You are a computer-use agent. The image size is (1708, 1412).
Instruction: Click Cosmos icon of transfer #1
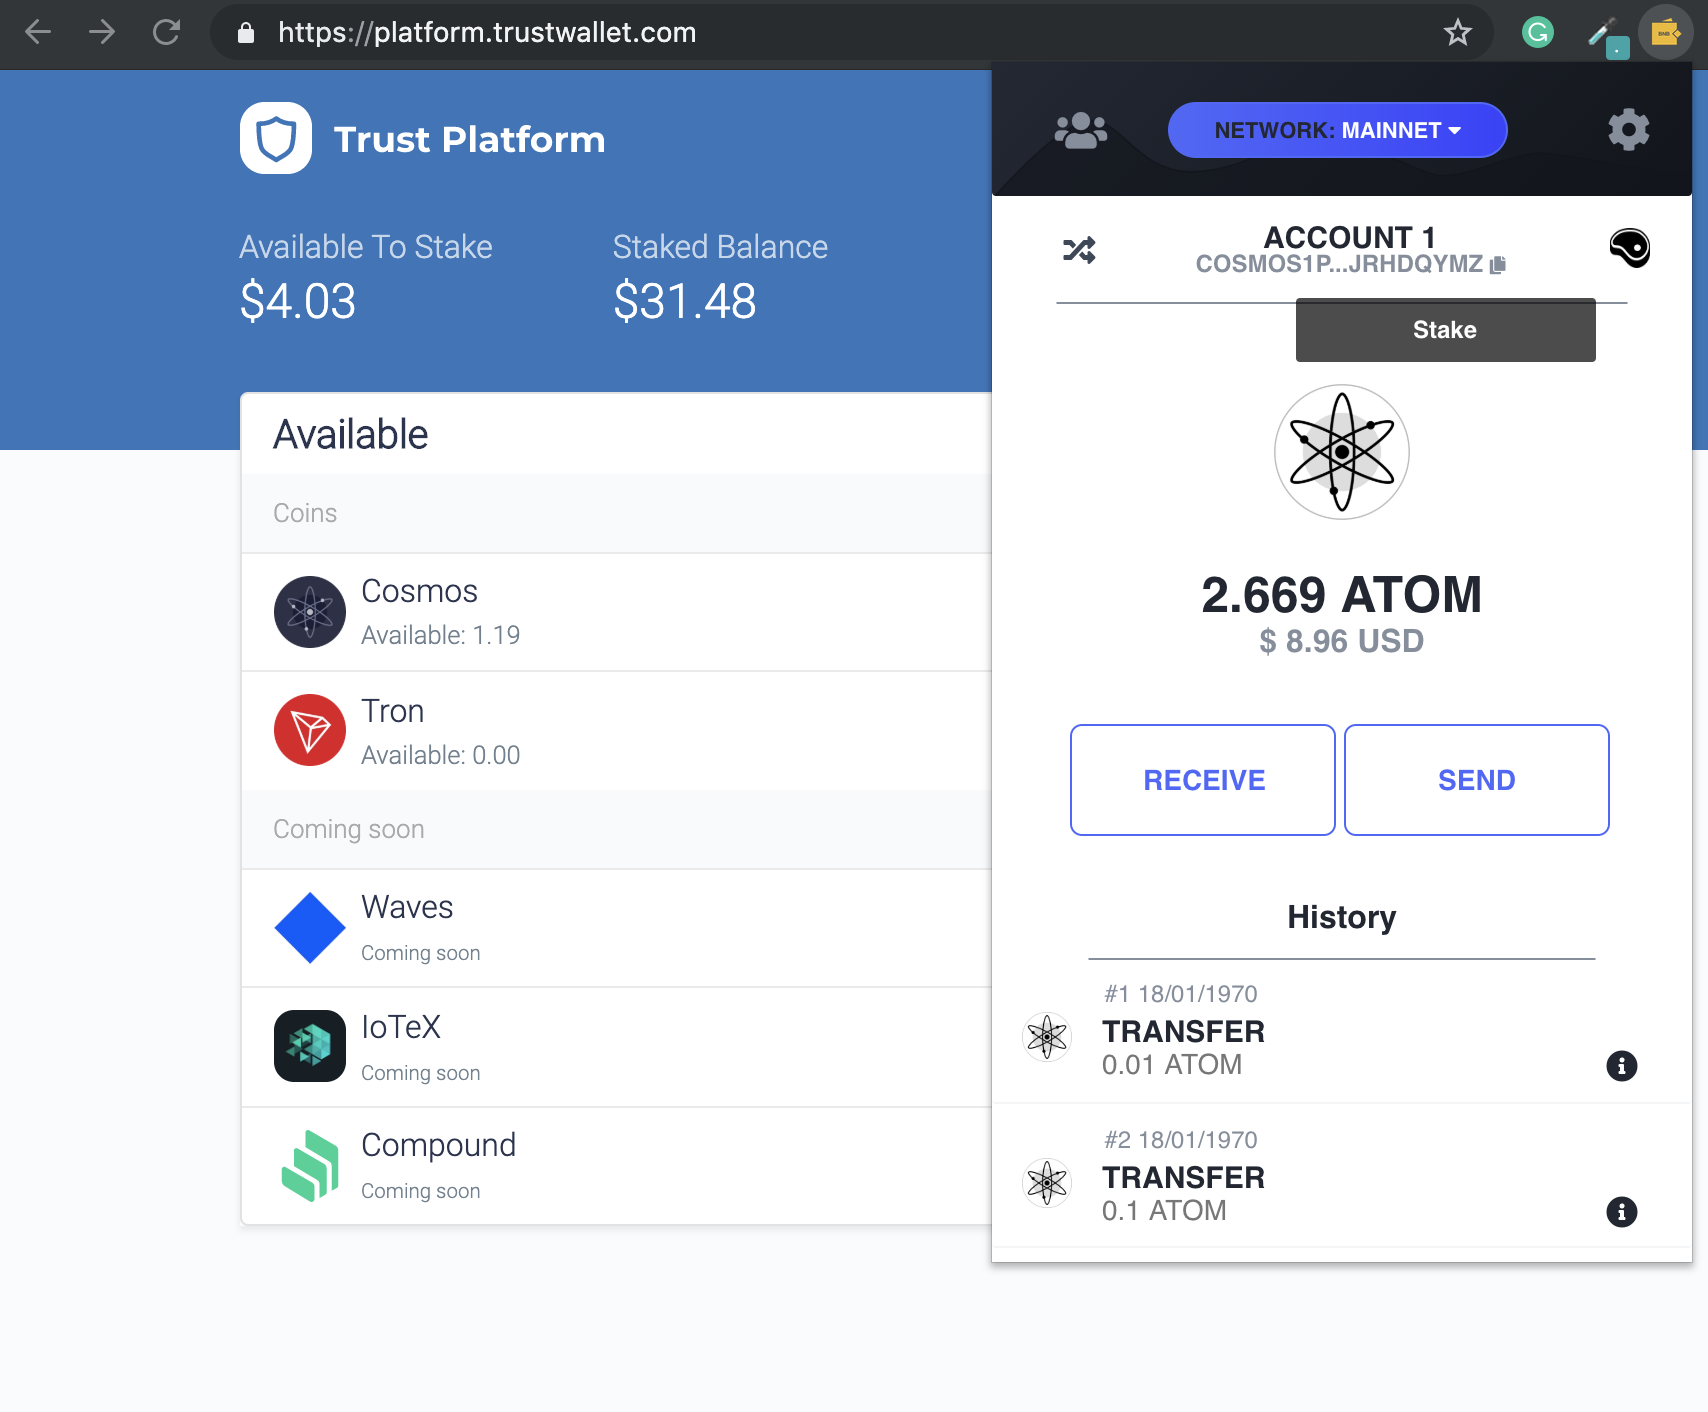click(1047, 1037)
